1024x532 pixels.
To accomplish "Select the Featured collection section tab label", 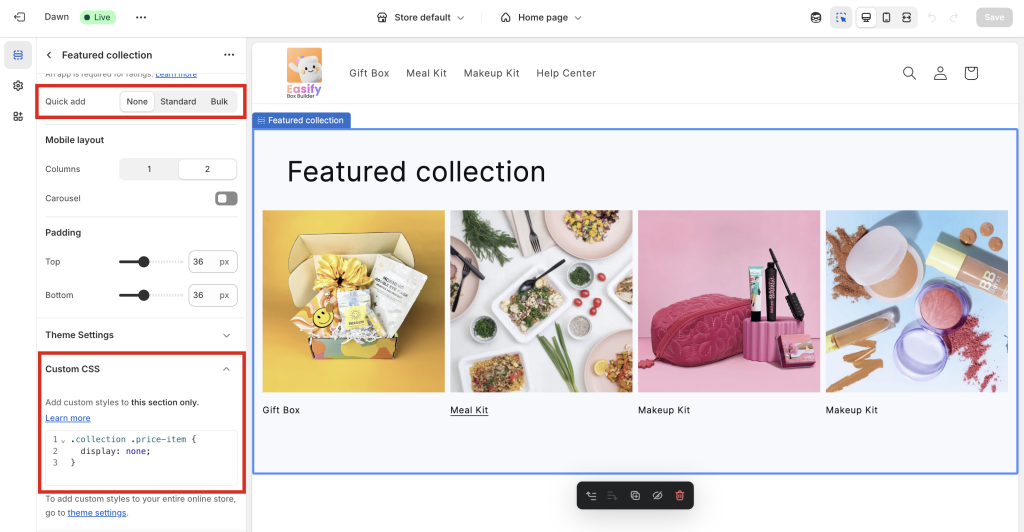I will (x=302, y=120).
